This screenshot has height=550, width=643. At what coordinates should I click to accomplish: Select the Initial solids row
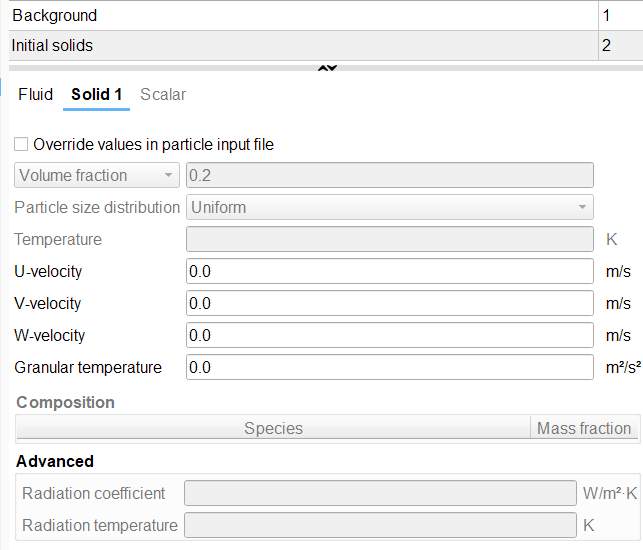tap(300, 45)
